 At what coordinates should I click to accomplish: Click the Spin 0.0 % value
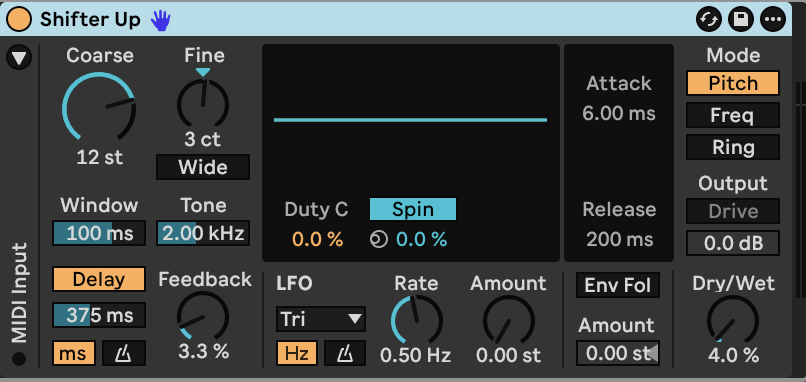(x=421, y=239)
